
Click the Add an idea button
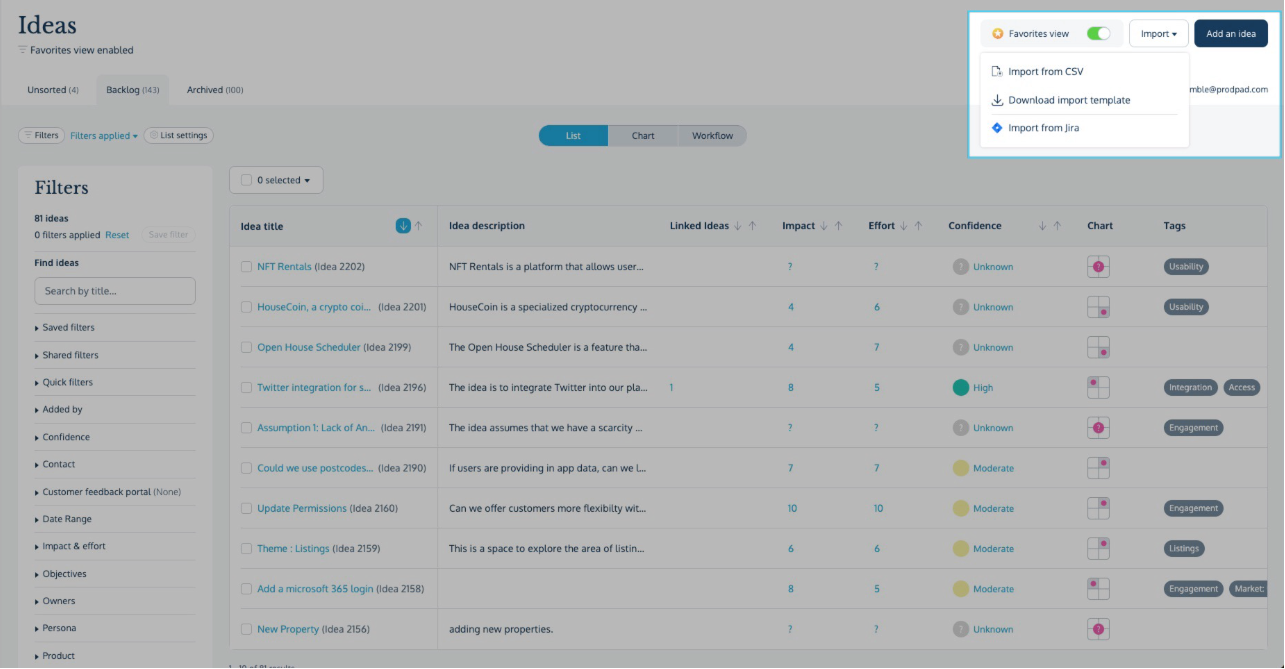click(x=1230, y=34)
